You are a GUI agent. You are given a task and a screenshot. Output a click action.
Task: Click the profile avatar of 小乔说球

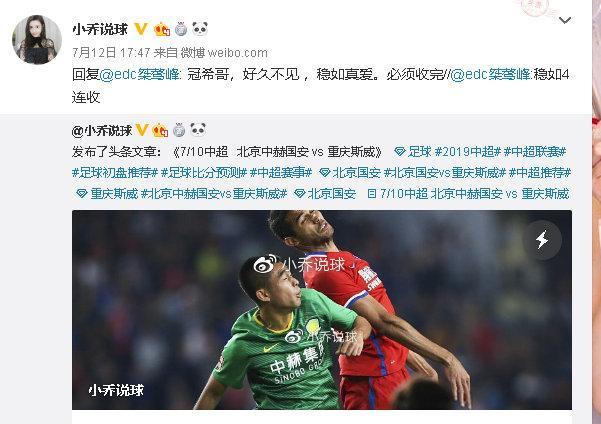tap(37, 40)
